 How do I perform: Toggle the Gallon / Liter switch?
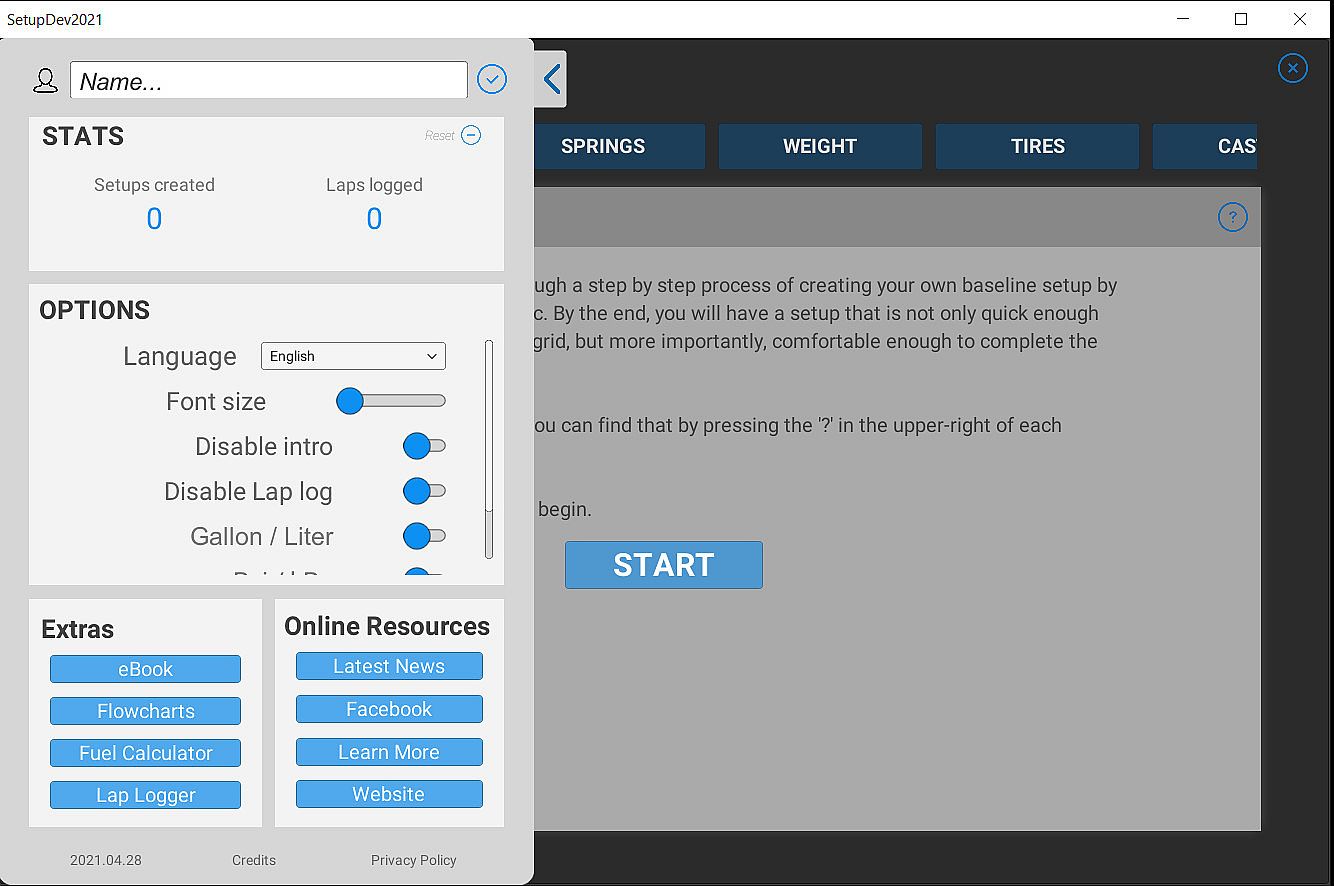click(424, 536)
